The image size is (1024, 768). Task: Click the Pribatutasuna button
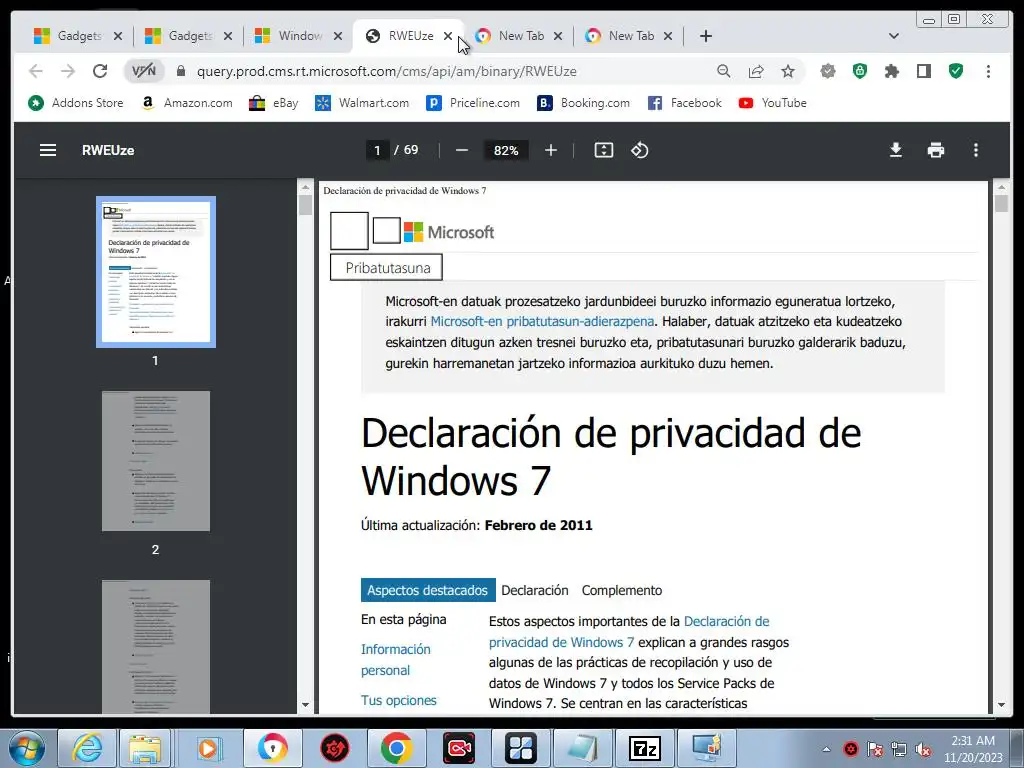tap(387, 268)
